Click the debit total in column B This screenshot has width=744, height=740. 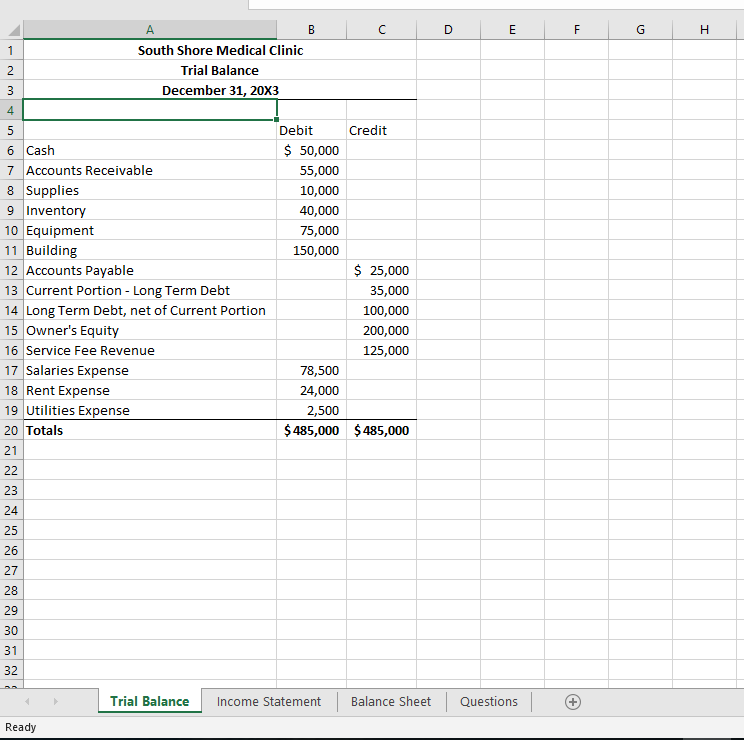(311, 430)
